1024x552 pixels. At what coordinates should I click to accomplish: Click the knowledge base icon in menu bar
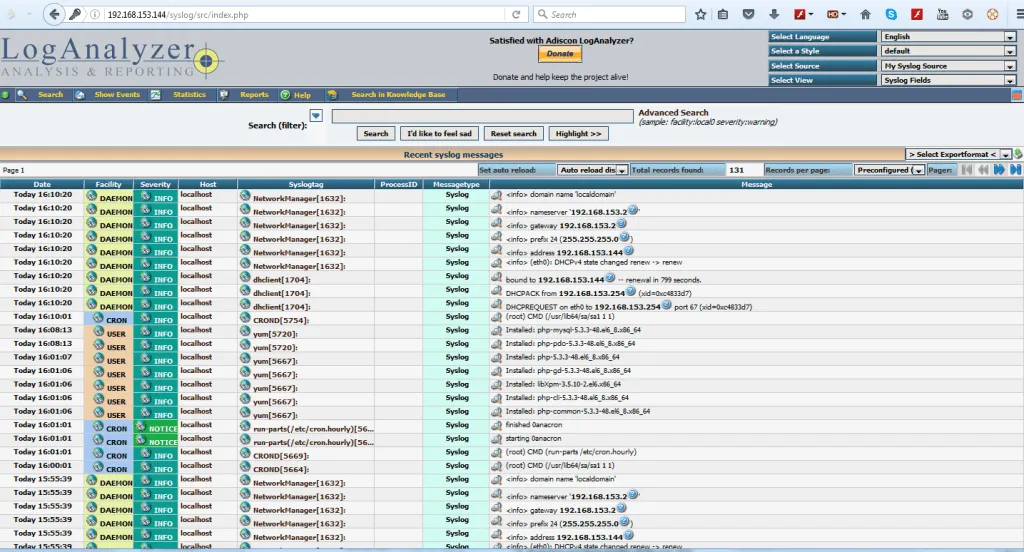tap(332, 95)
